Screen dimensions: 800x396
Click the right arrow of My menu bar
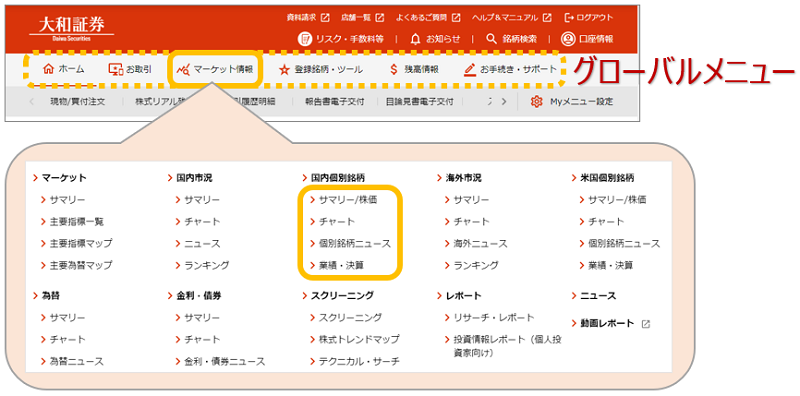(x=504, y=102)
